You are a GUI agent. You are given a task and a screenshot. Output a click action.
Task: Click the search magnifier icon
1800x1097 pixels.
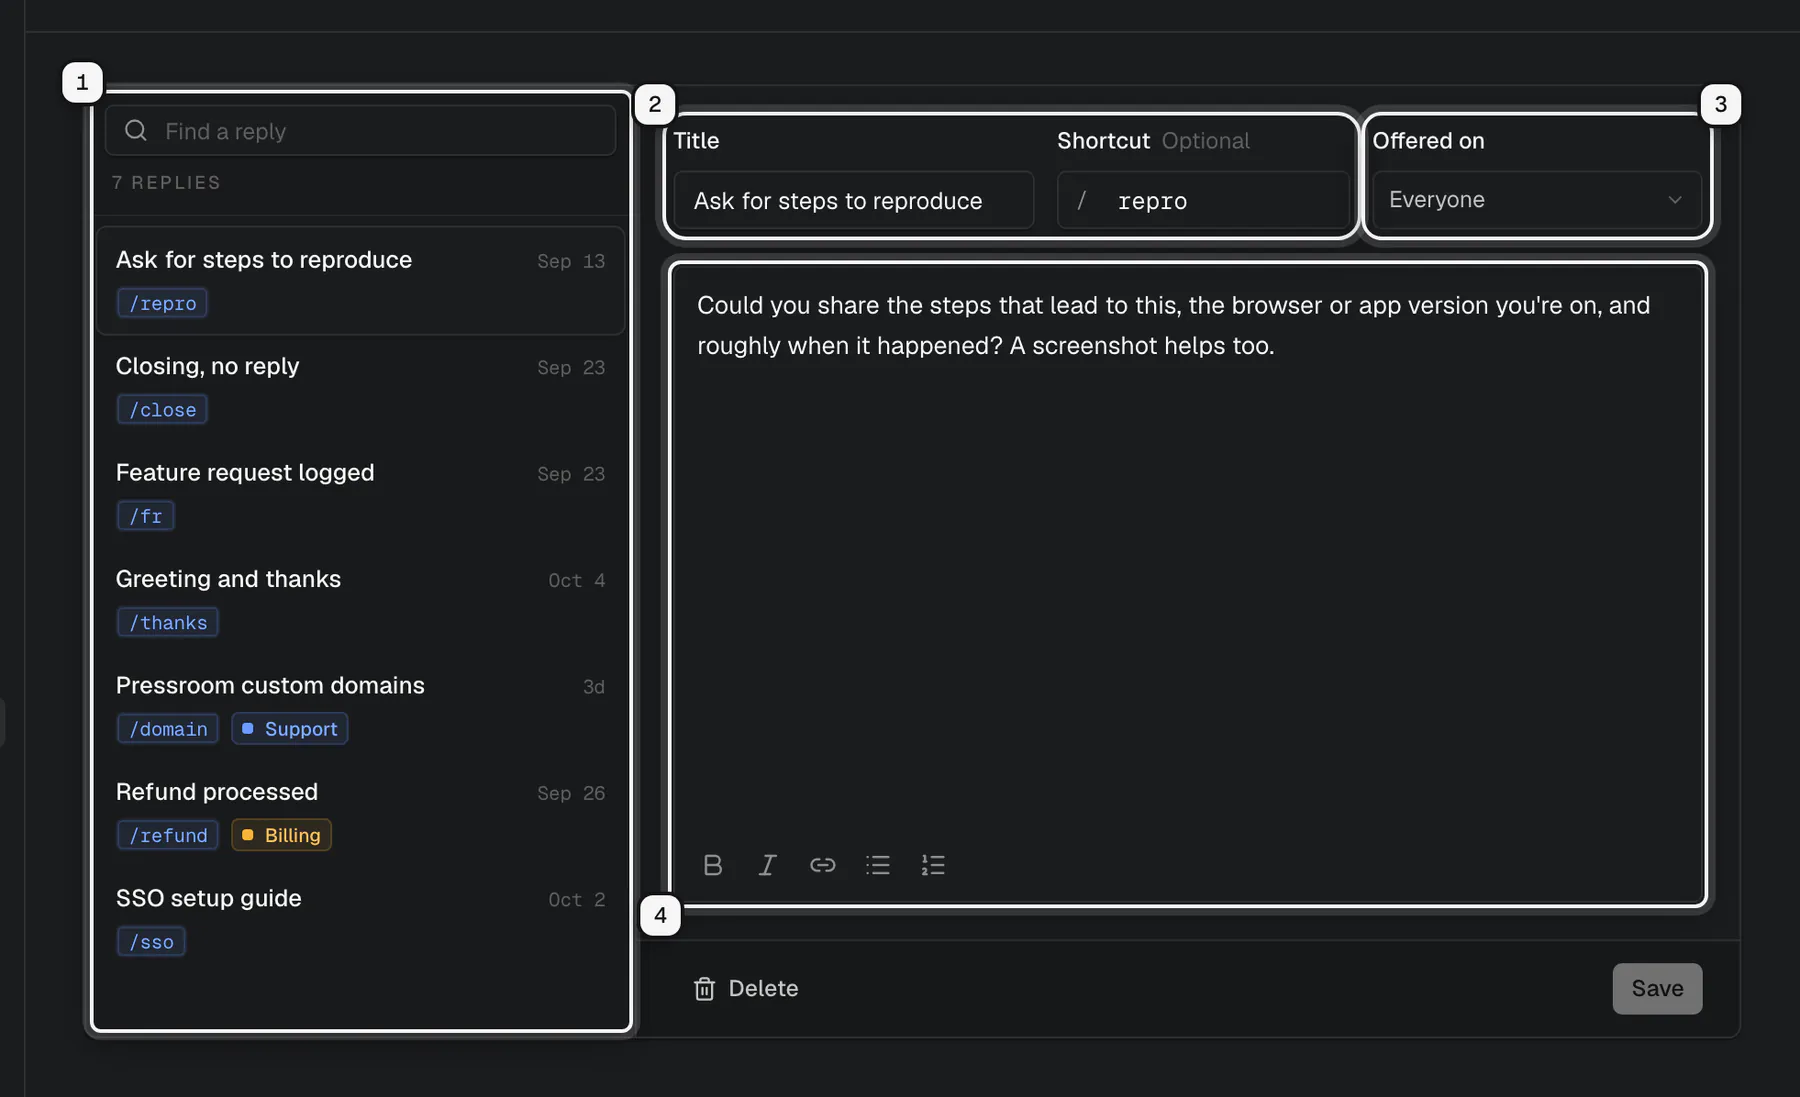click(x=136, y=131)
